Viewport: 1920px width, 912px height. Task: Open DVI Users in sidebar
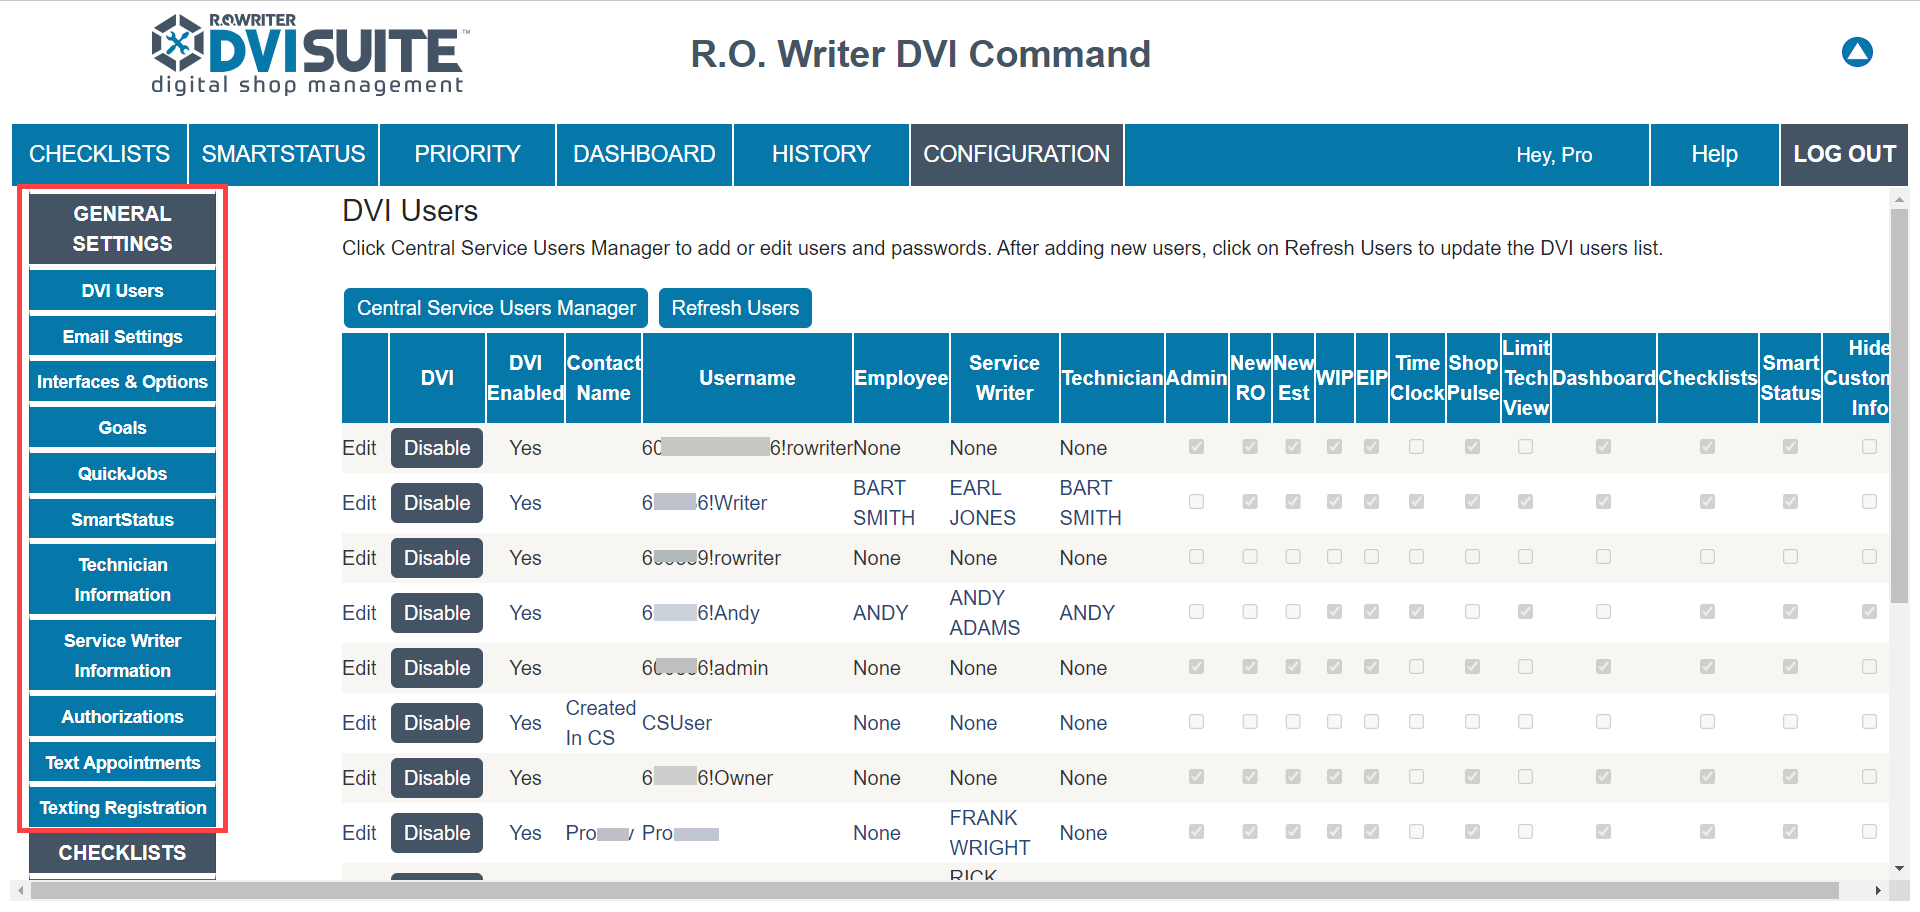(122, 291)
